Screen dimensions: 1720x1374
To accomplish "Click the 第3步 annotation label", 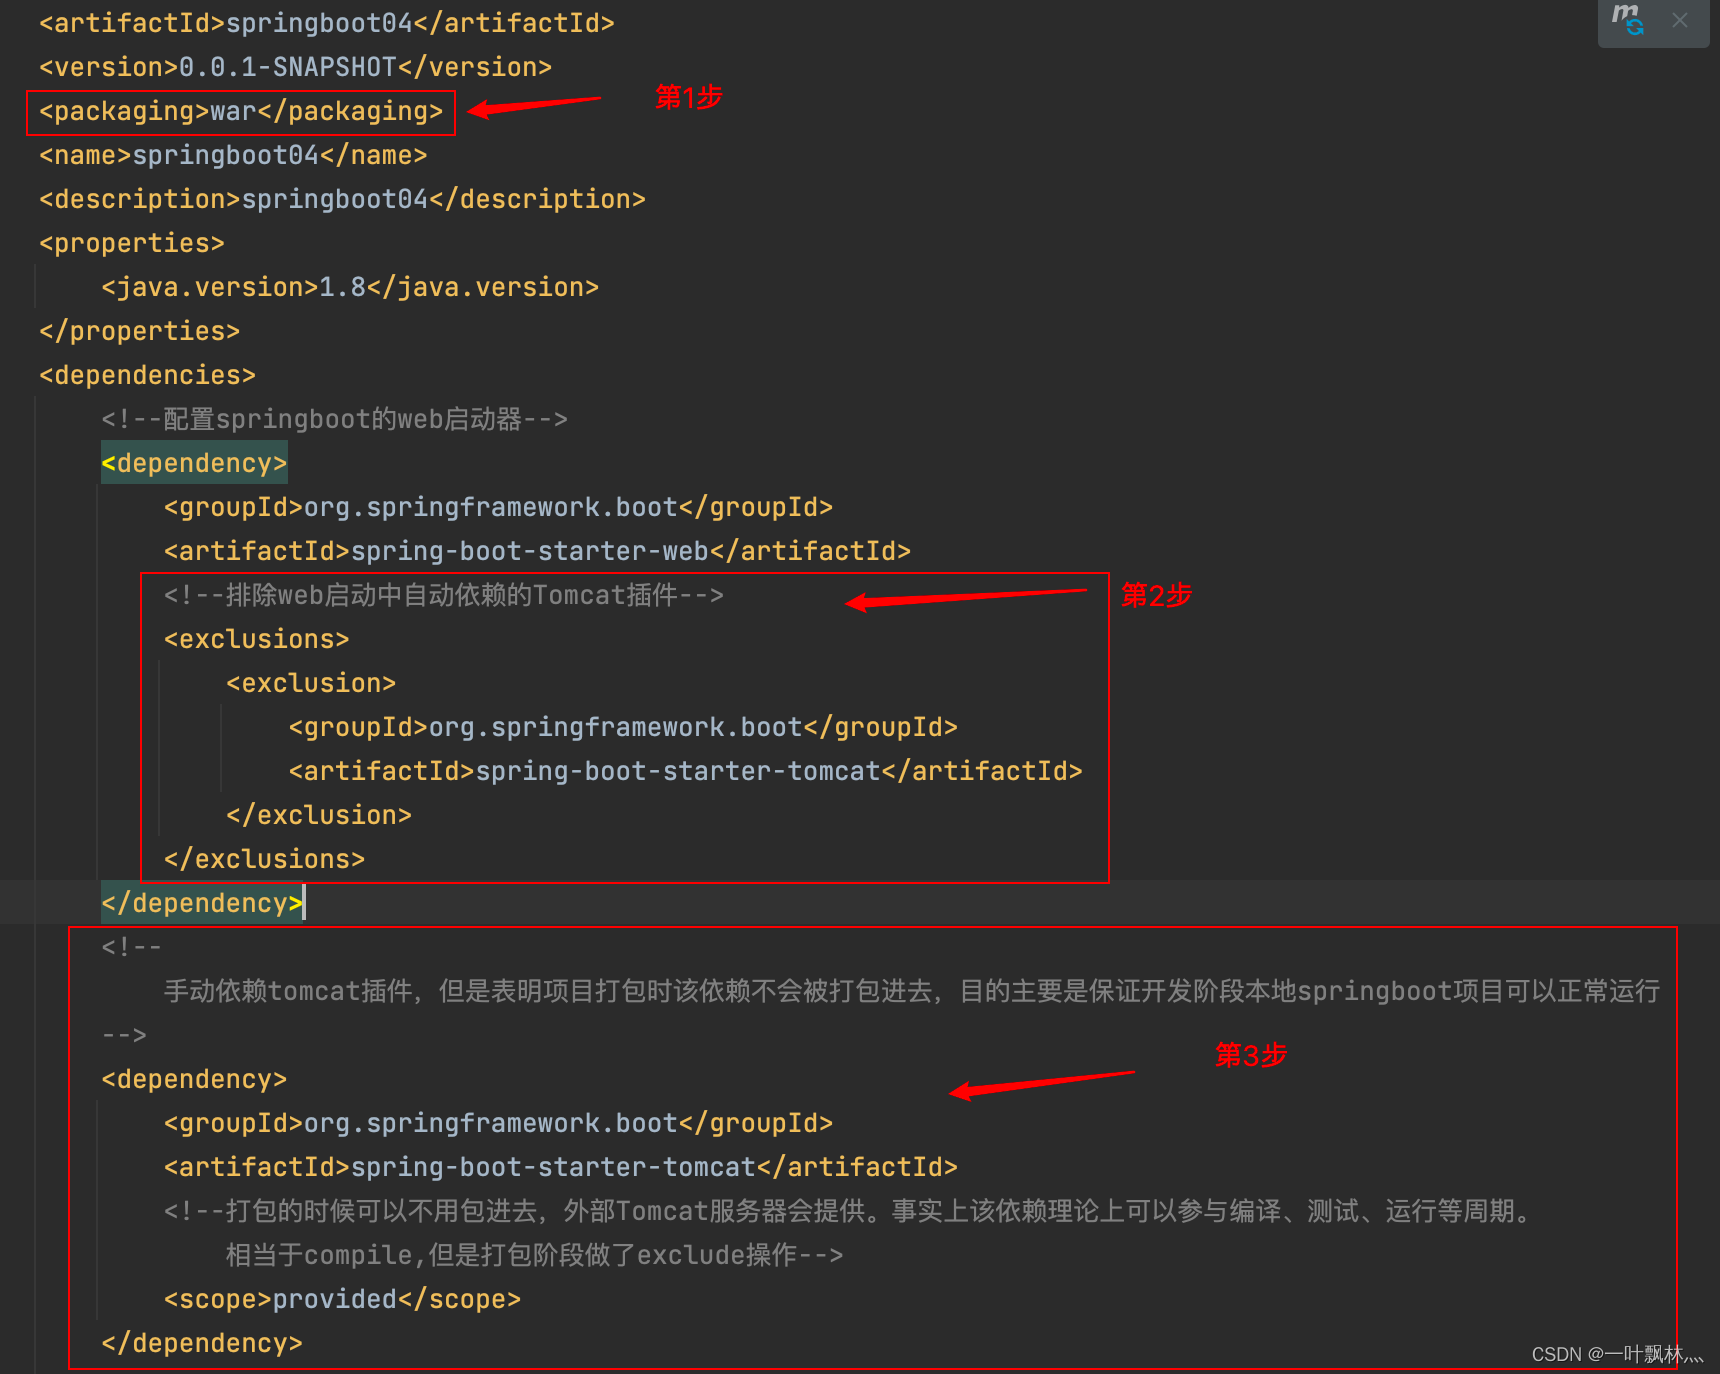I will coord(1251,1055).
